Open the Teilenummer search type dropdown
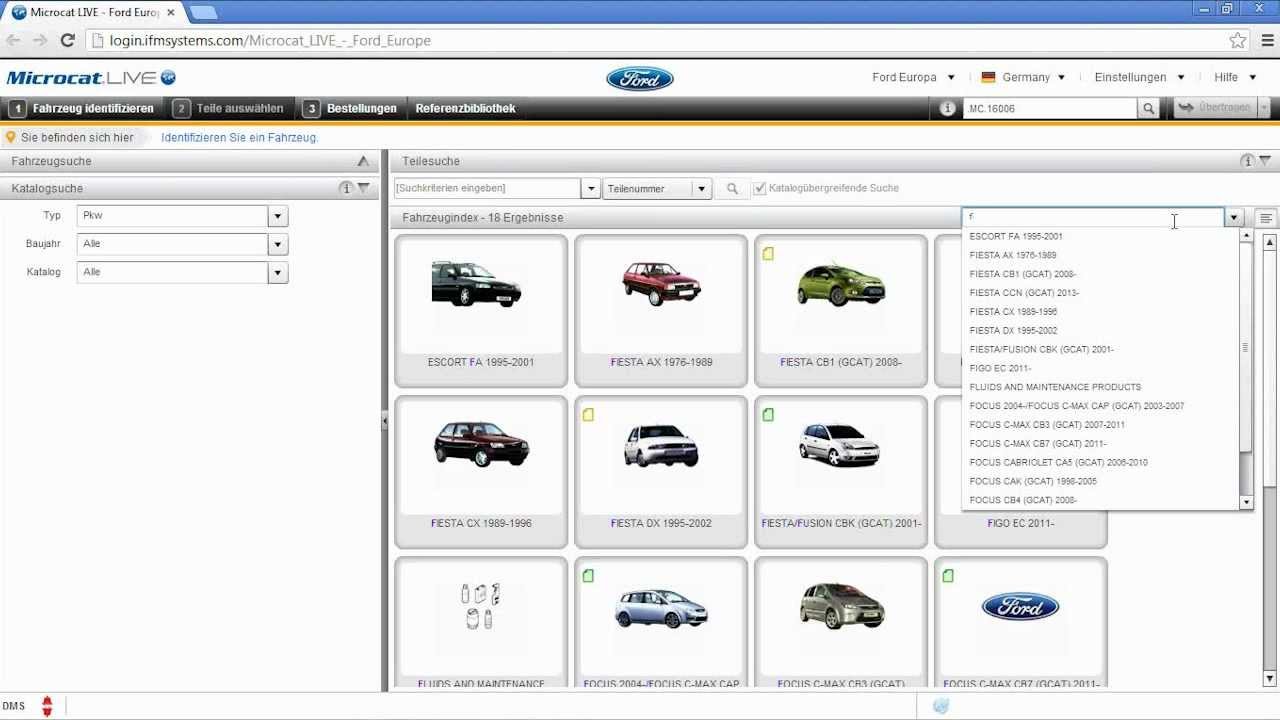Screen dimensions: 1280x720 coord(702,188)
